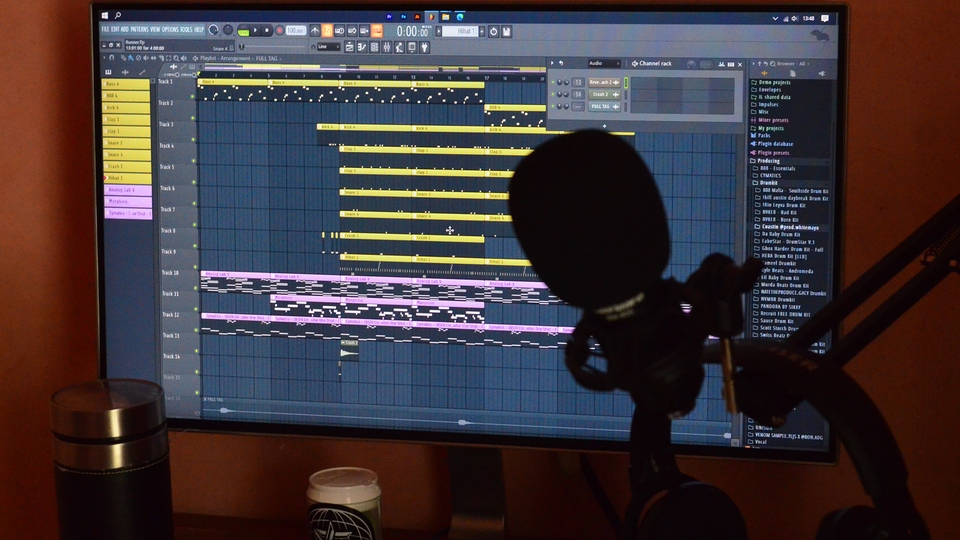Open Channel rack options arrow

click(x=552, y=63)
